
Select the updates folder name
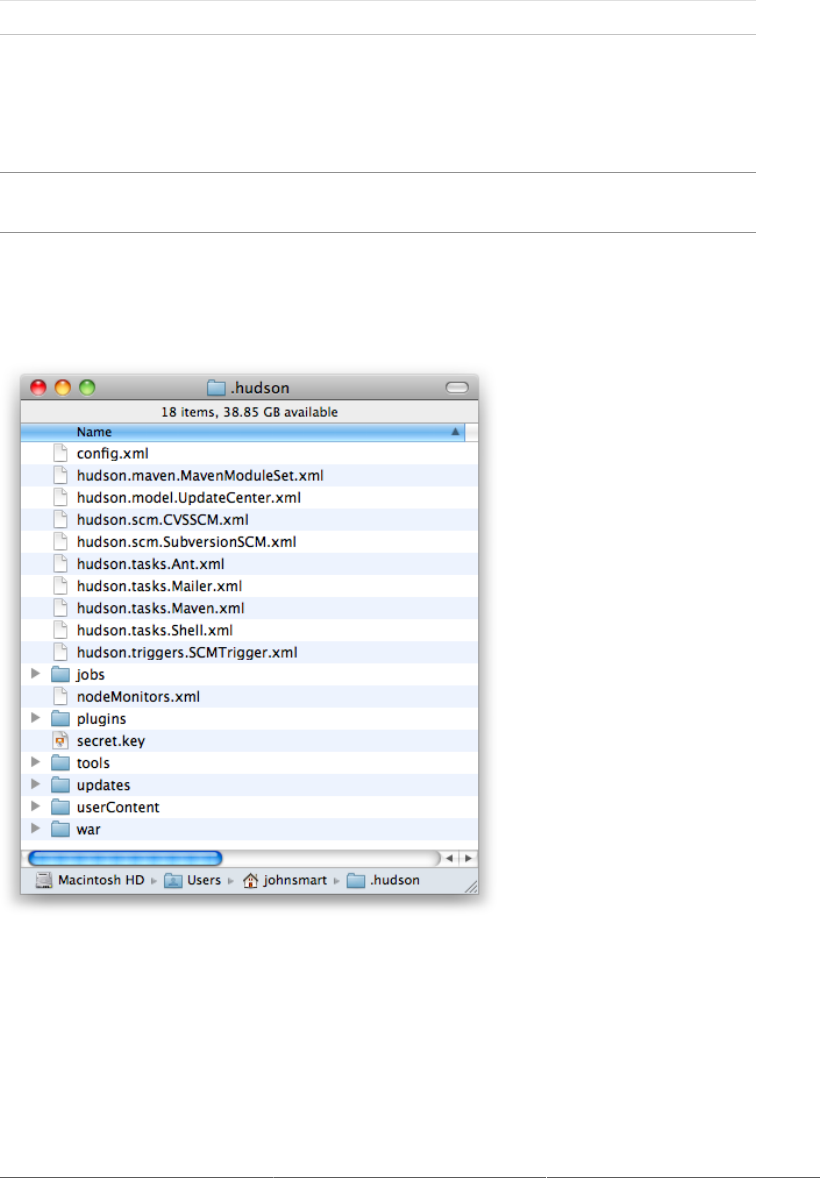click(103, 786)
